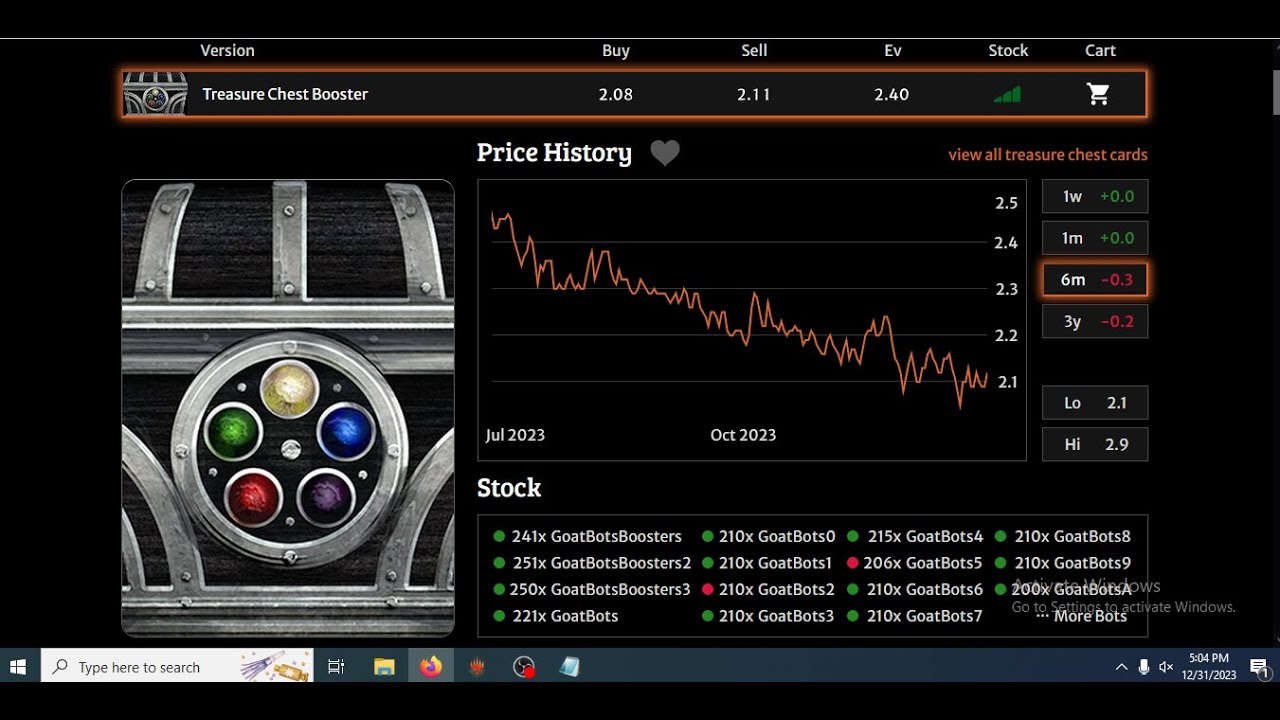The width and height of the screenshot is (1280, 720).
Task: Click the 210x GoatBots8 stock entry
Action: click(1062, 536)
